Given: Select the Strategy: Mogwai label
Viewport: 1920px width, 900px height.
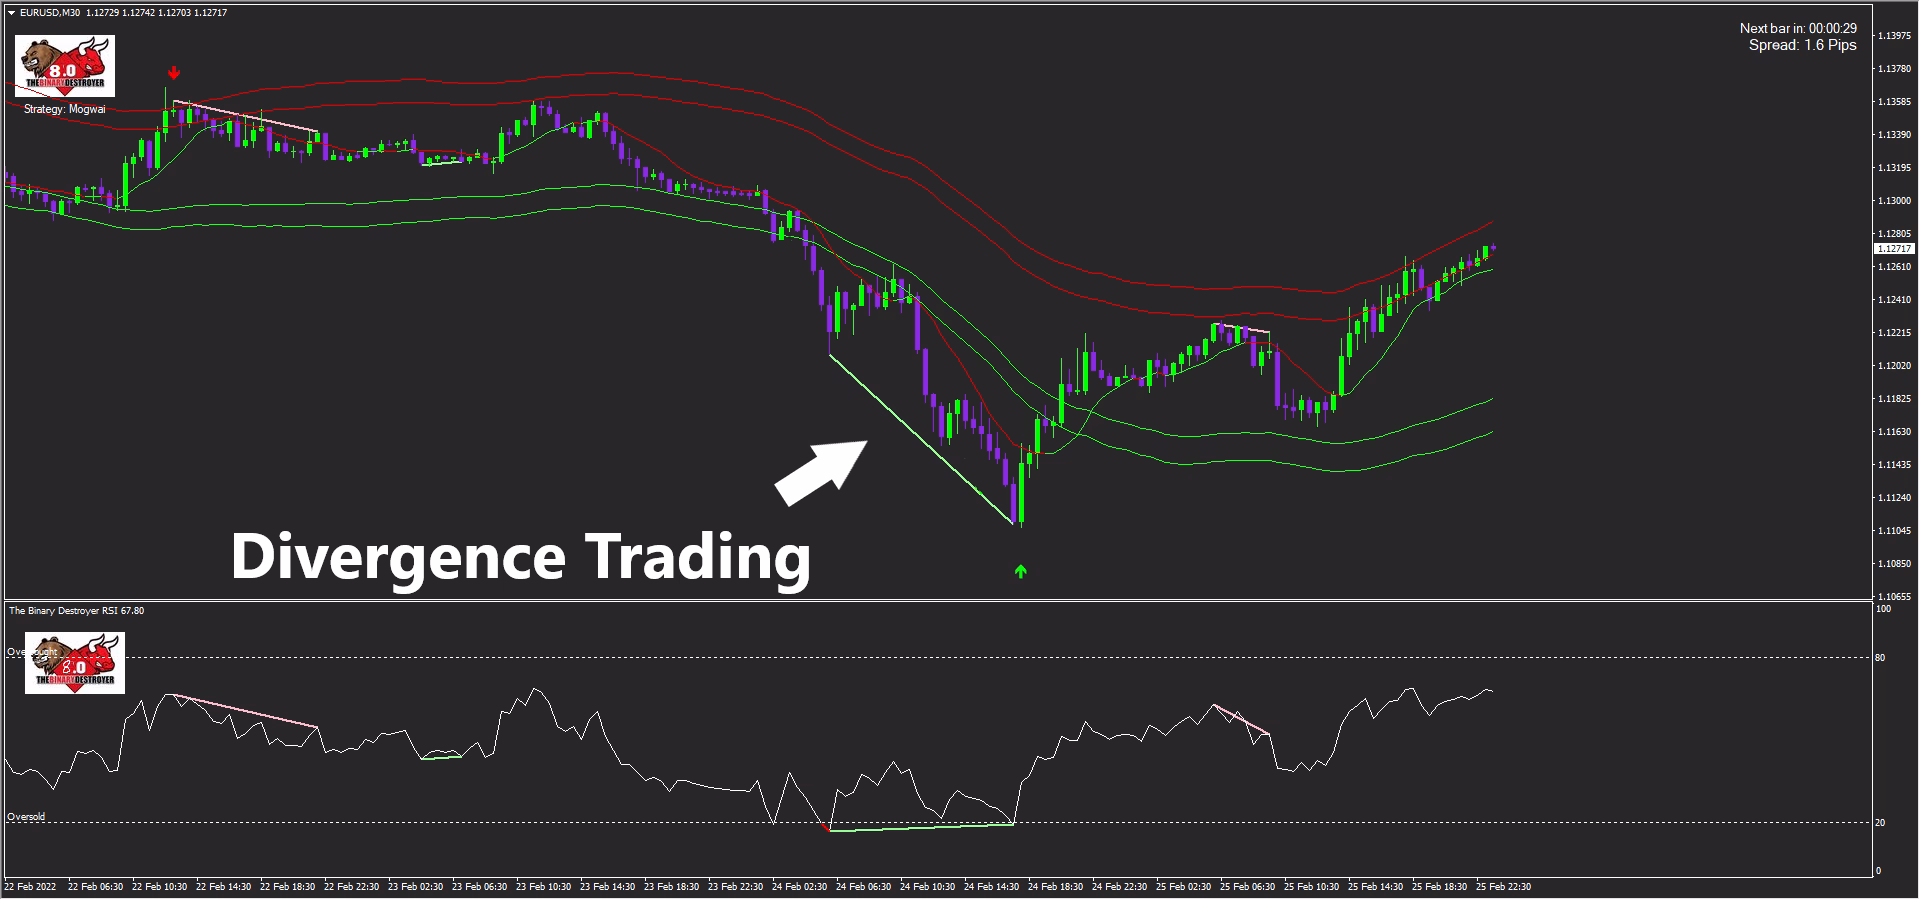Looking at the screenshot, I should [65, 109].
